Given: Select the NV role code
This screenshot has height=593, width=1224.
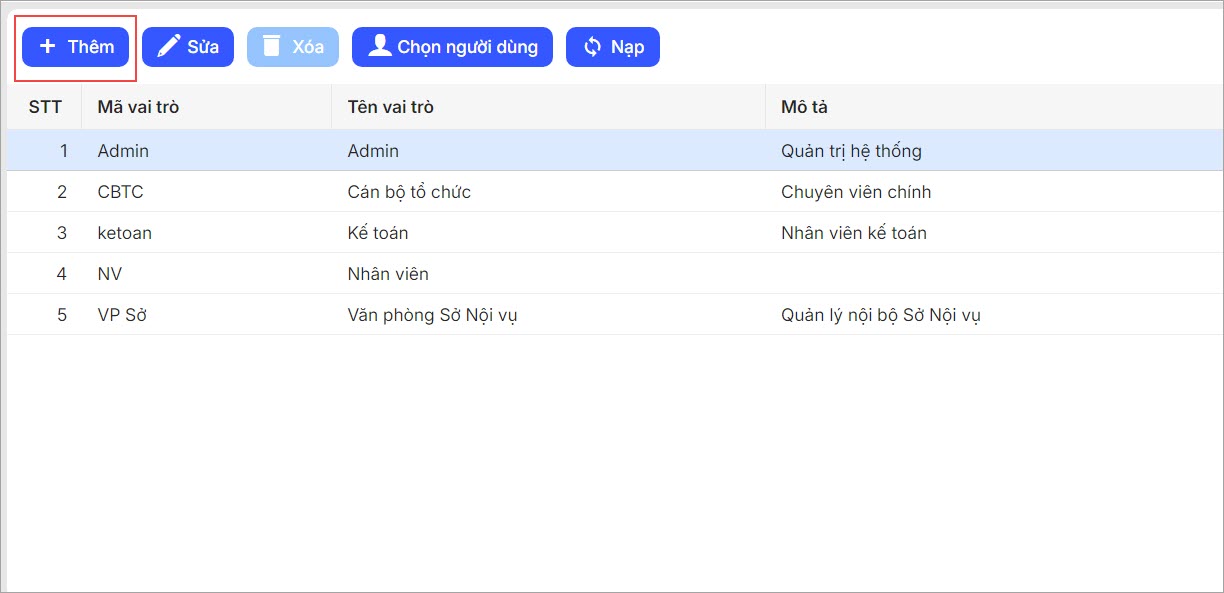Looking at the screenshot, I should [x=110, y=274].
